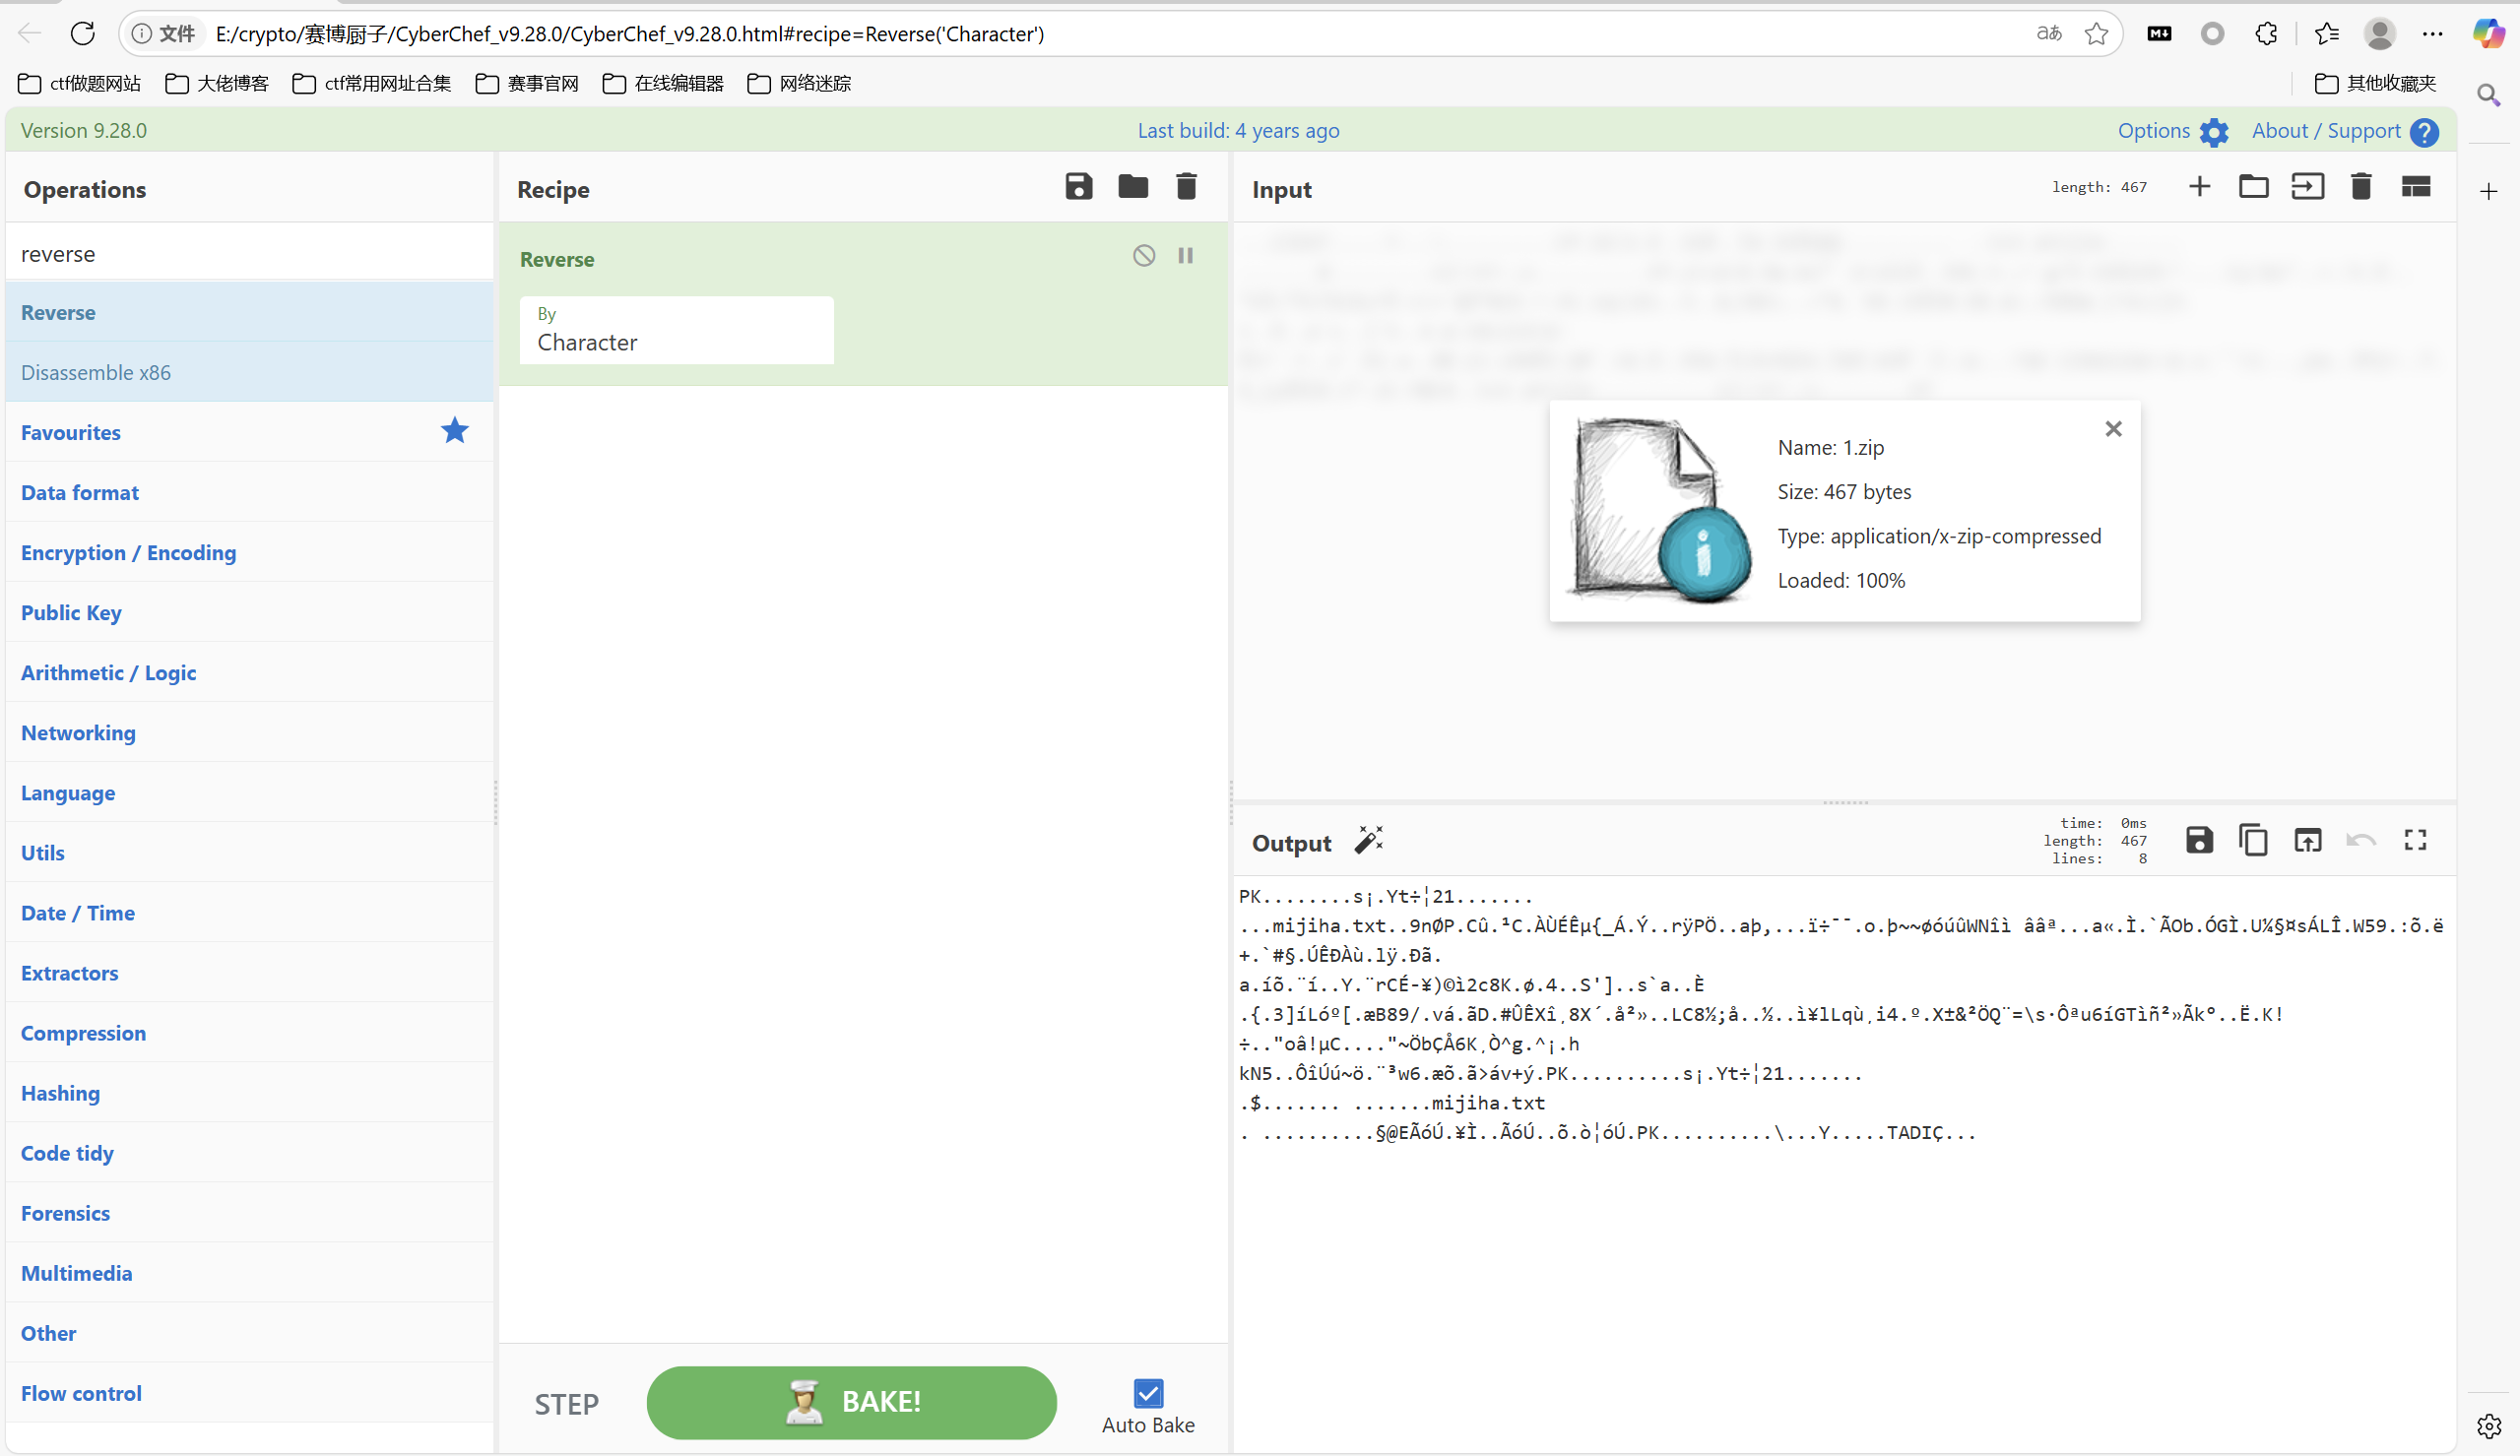The image size is (2520, 1456).
Task: Disable the Reverse operation
Action: point(1144,256)
